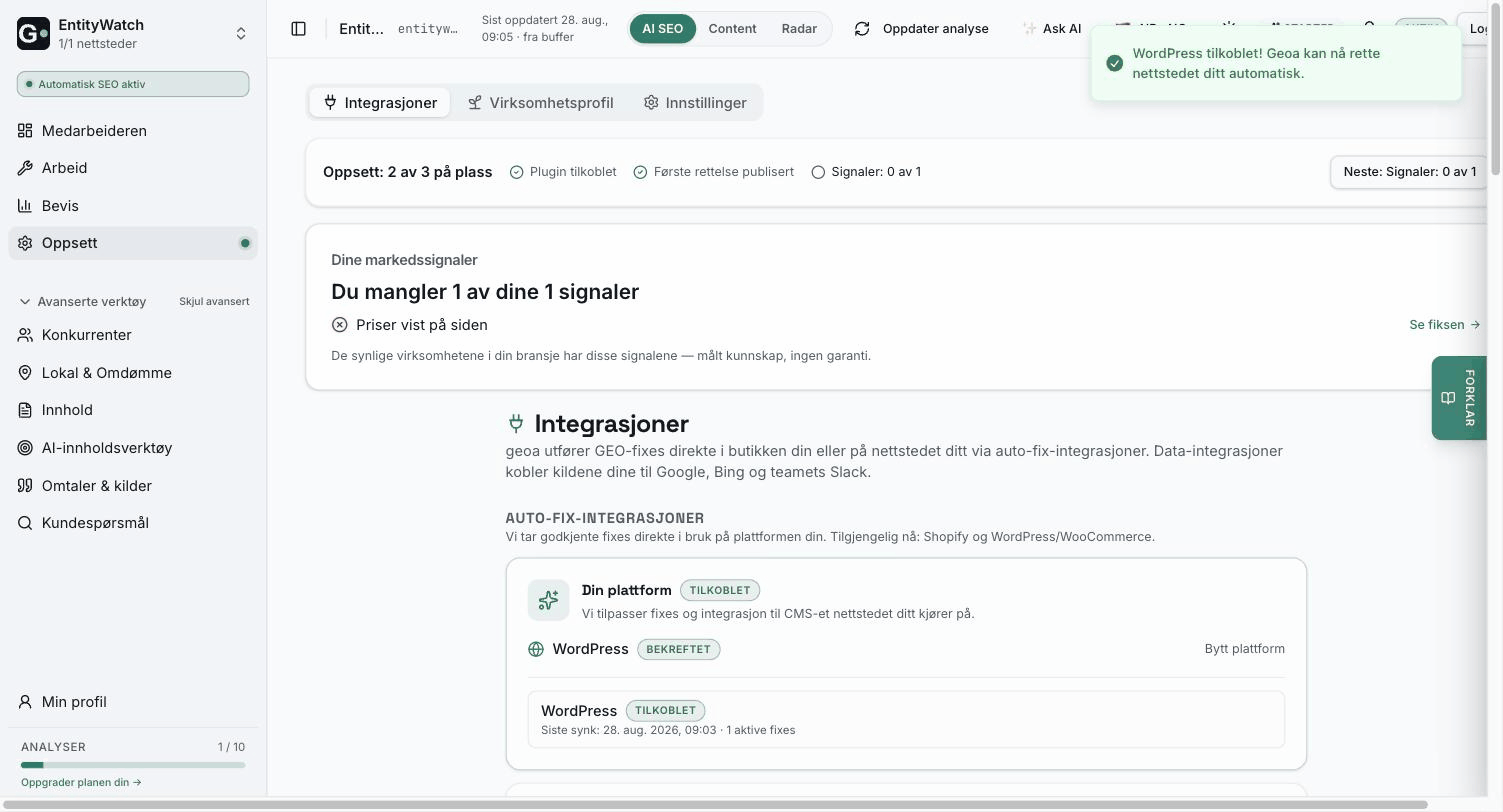Click the X icon beside Priser vist på siden
This screenshot has width=1503, height=812.
tap(340, 325)
